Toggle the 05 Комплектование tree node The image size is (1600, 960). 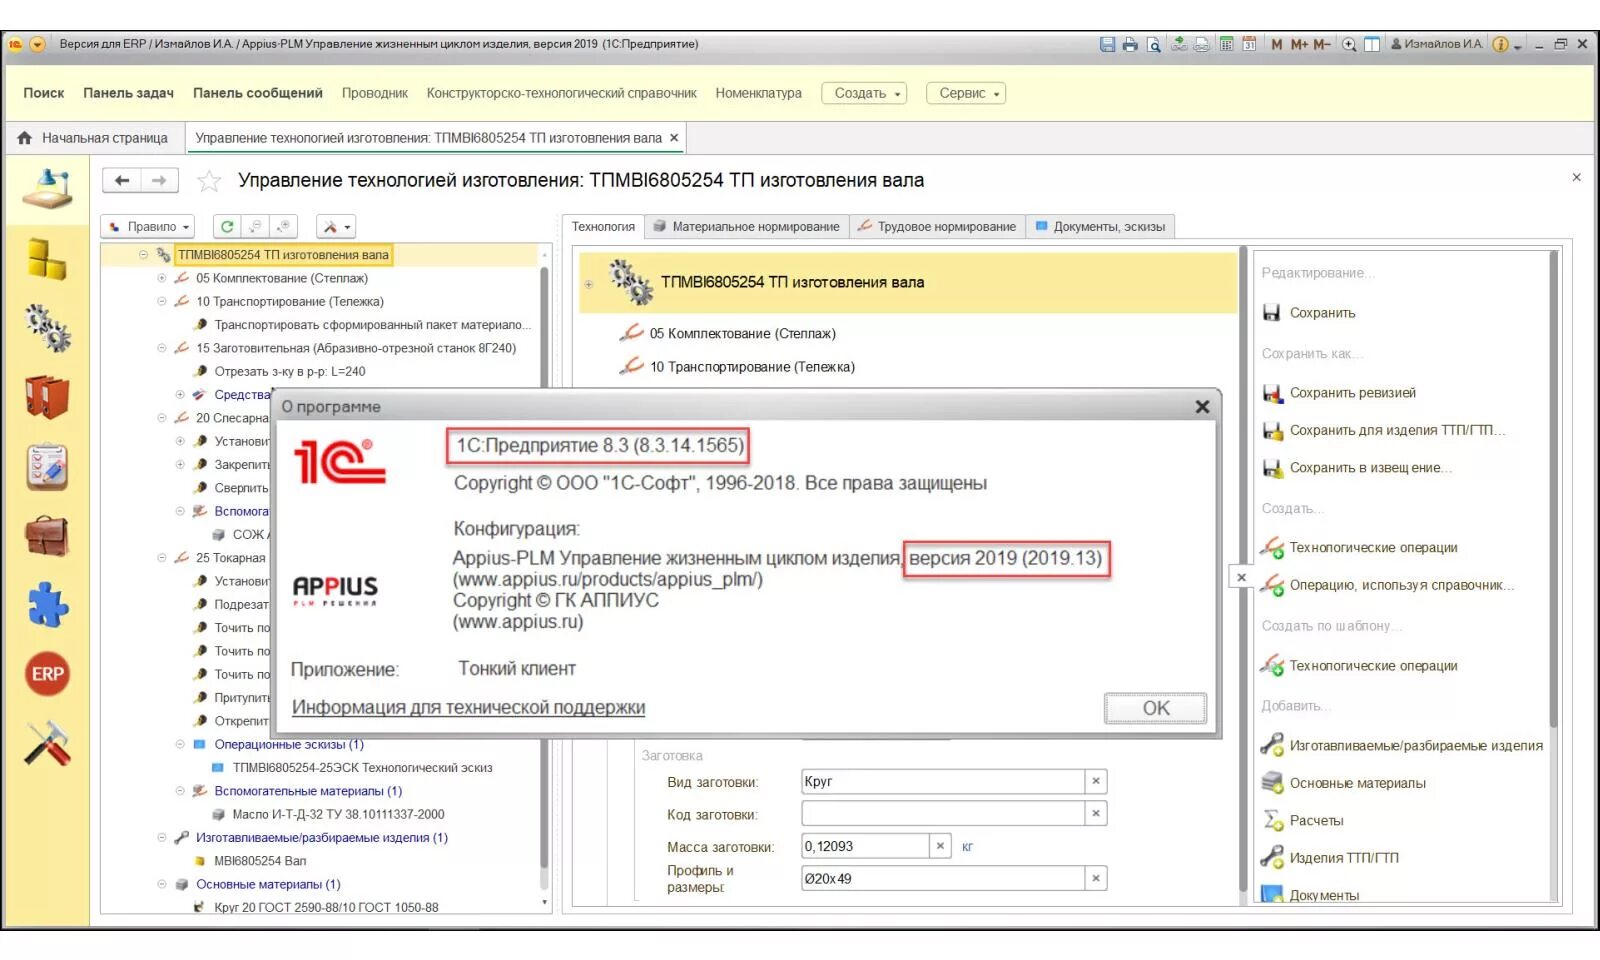[161, 278]
